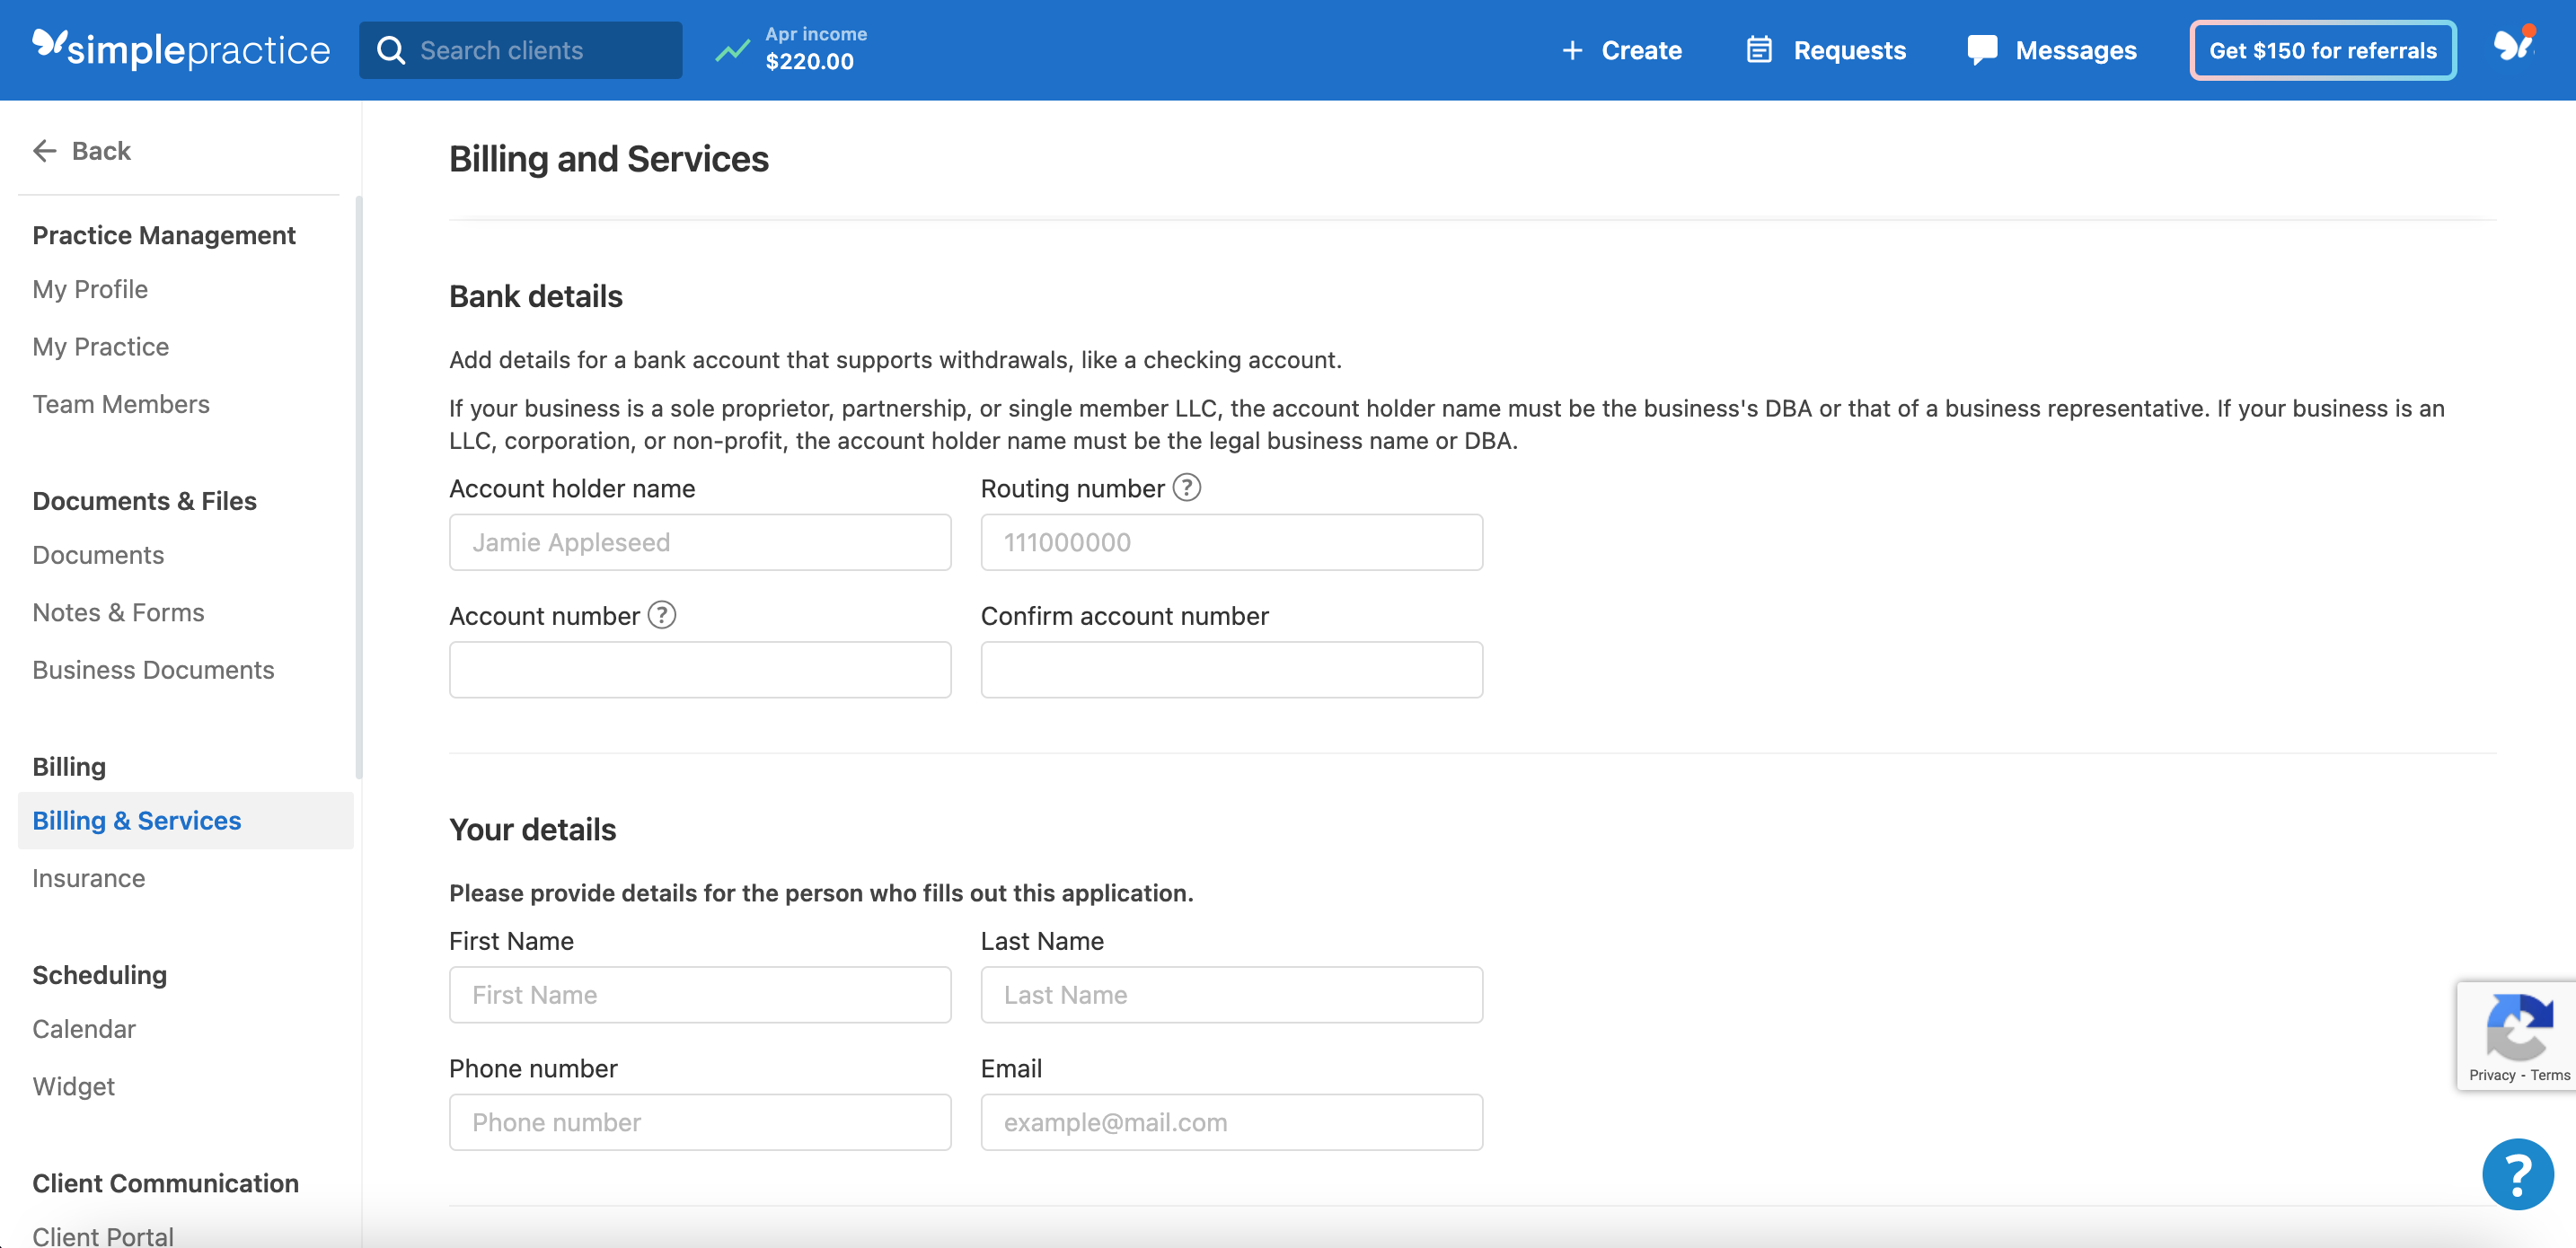This screenshot has width=2576, height=1248.
Task: Click the Account holder name field
Action: click(x=699, y=542)
